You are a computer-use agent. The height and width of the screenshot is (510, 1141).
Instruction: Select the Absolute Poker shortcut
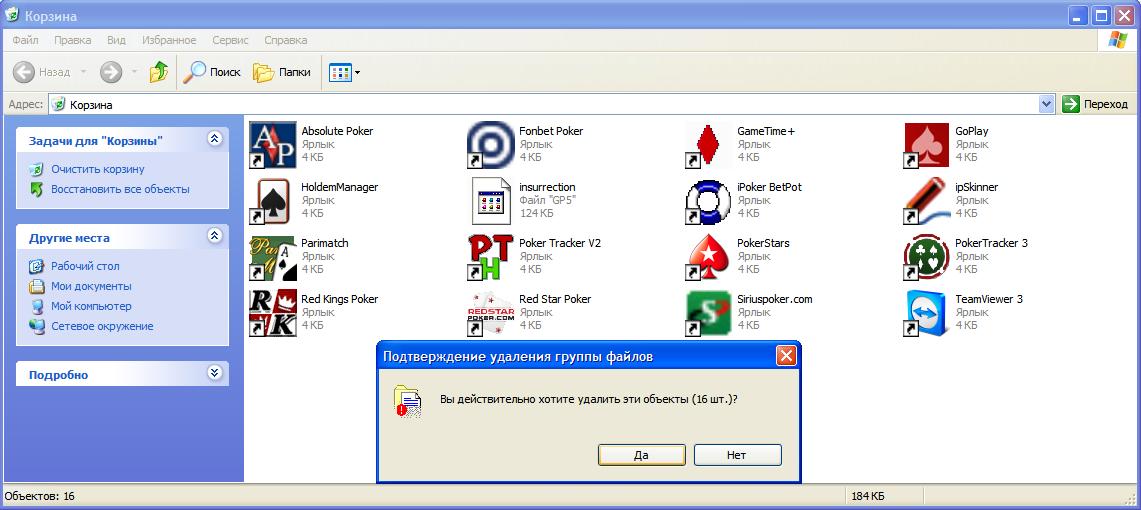click(272, 145)
